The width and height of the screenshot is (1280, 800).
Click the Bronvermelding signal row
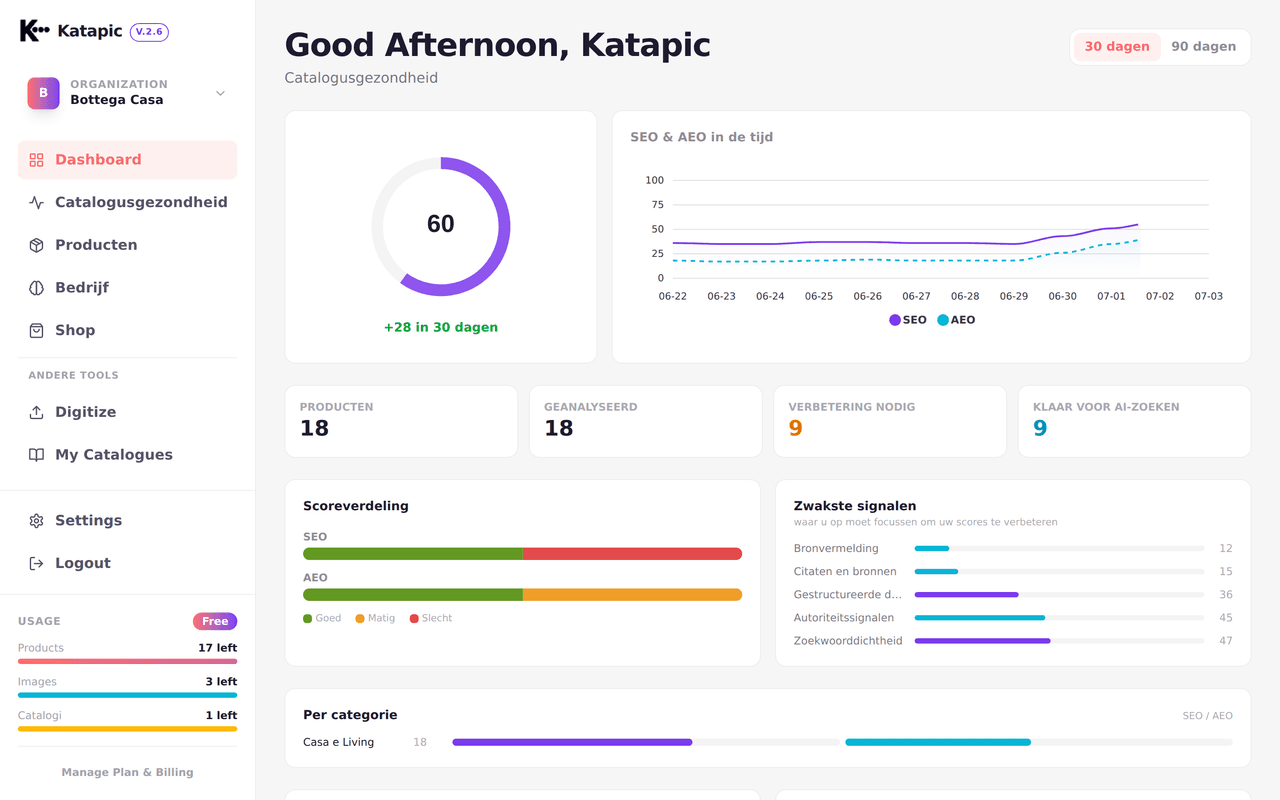point(1013,549)
